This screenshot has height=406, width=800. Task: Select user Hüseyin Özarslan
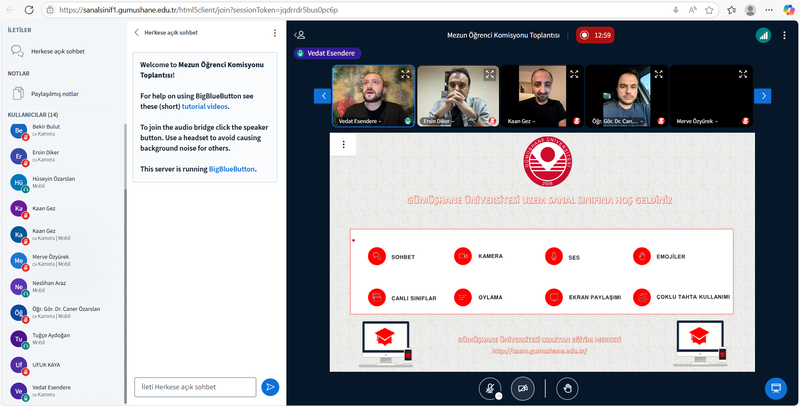point(63,182)
